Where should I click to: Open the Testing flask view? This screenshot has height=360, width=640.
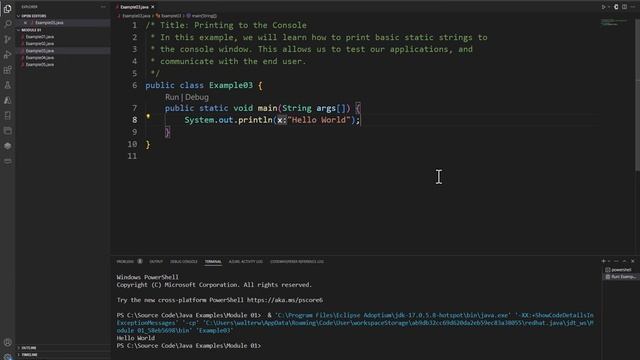point(7,85)
